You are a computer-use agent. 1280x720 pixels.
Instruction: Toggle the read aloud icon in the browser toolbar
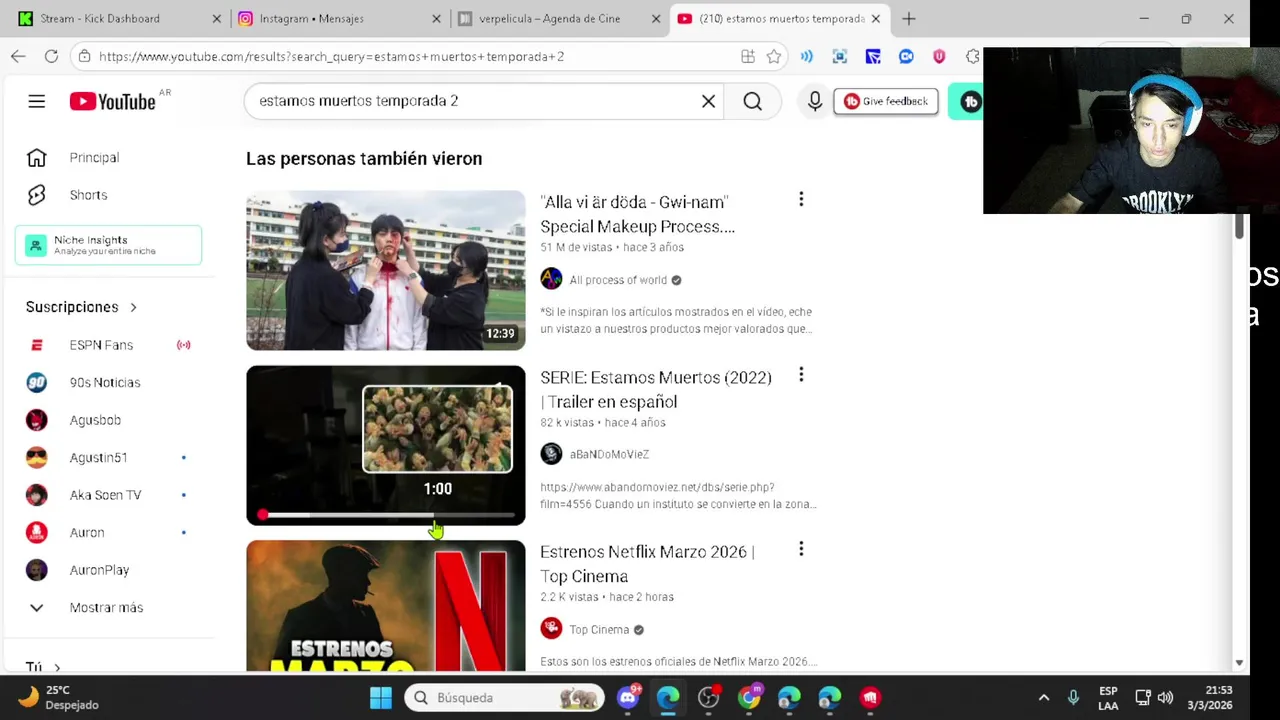click(x=807, y=57)
